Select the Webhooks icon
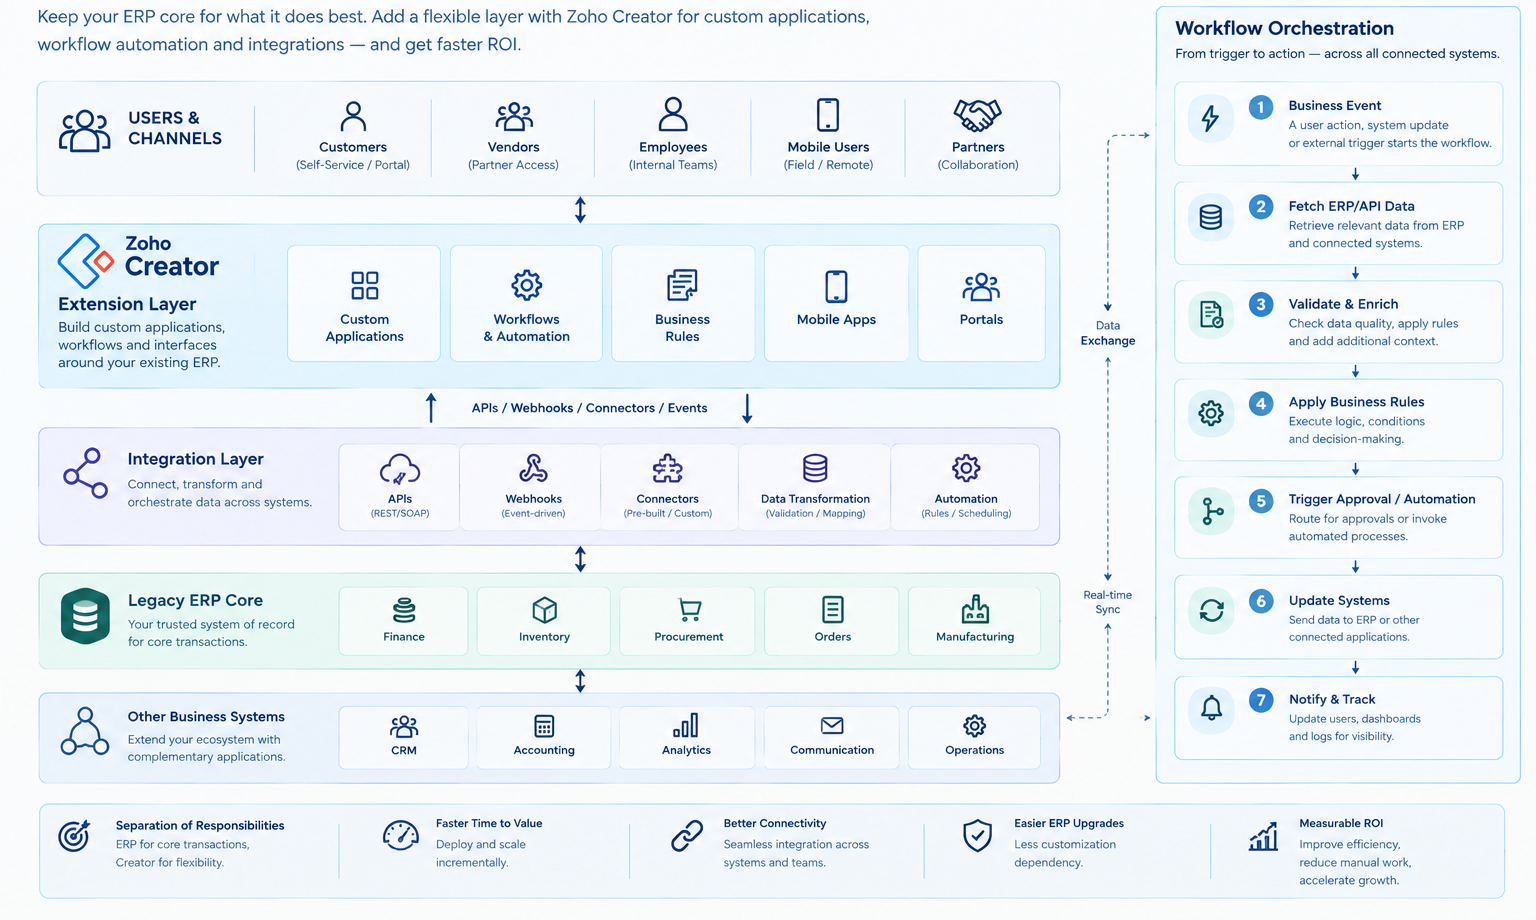The width and height of the screenshot is (1536, 920). [533, 468]
